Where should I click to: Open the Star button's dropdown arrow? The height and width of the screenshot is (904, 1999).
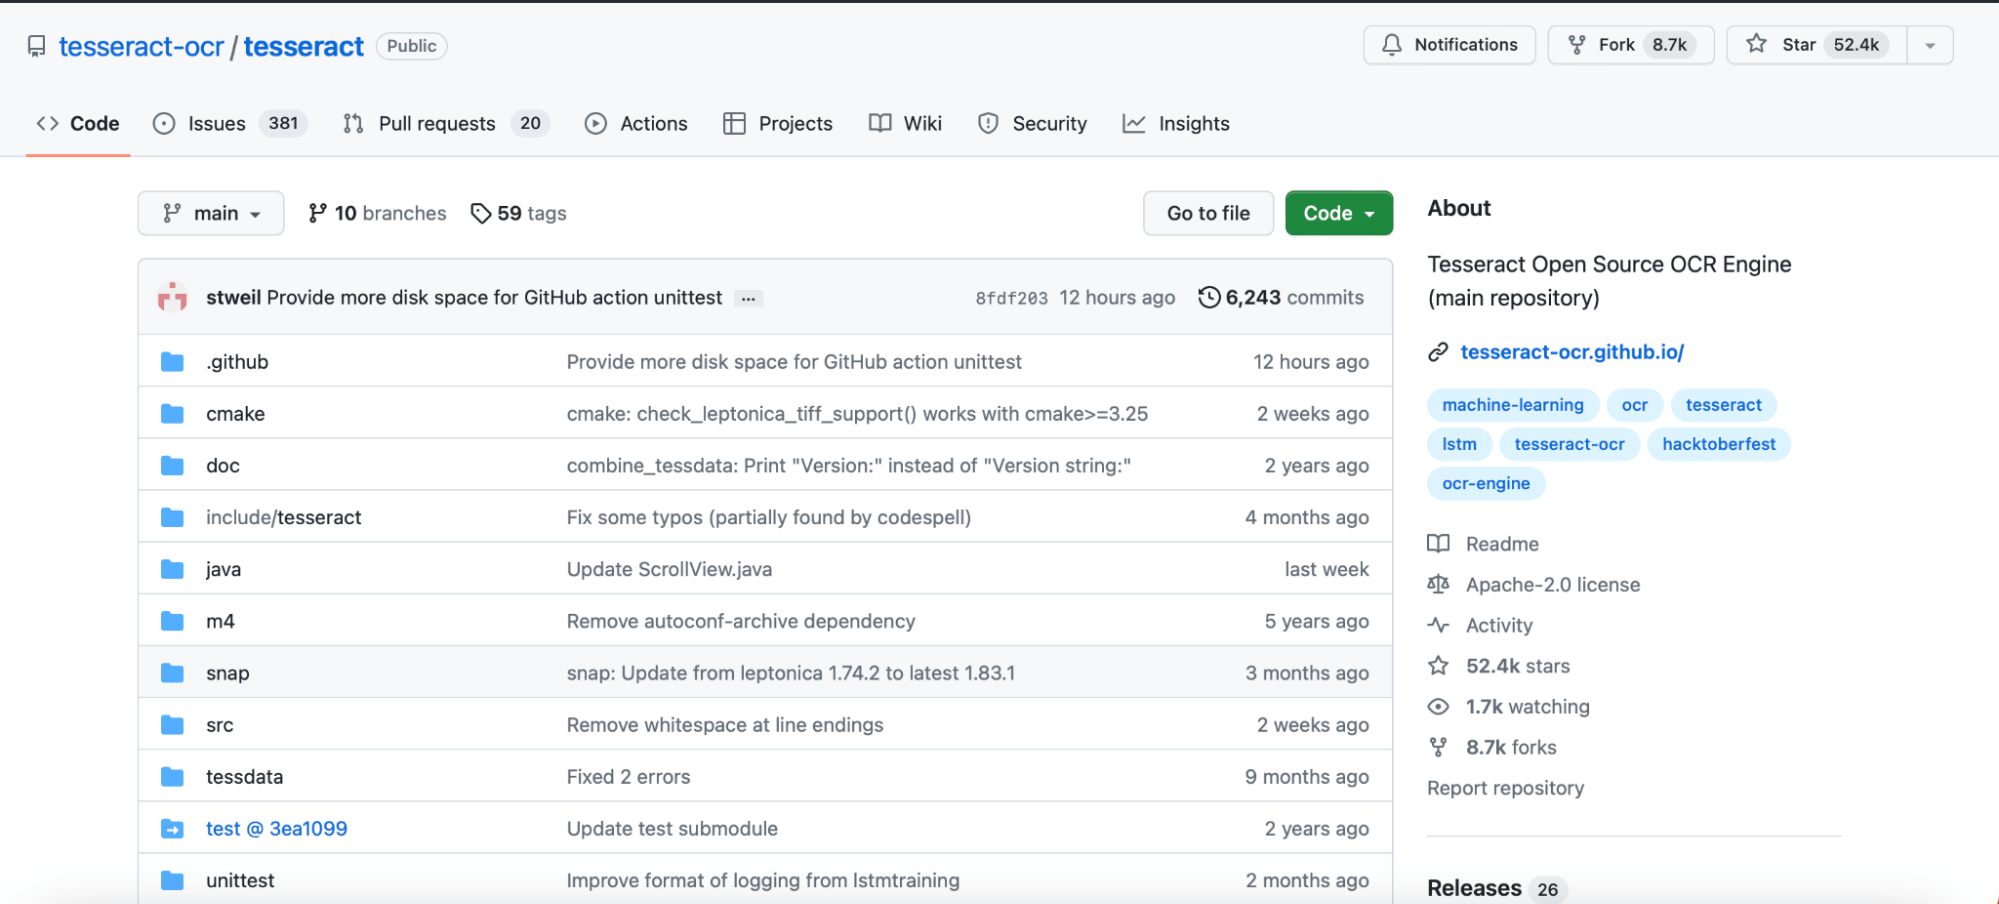pos(1930,44)
